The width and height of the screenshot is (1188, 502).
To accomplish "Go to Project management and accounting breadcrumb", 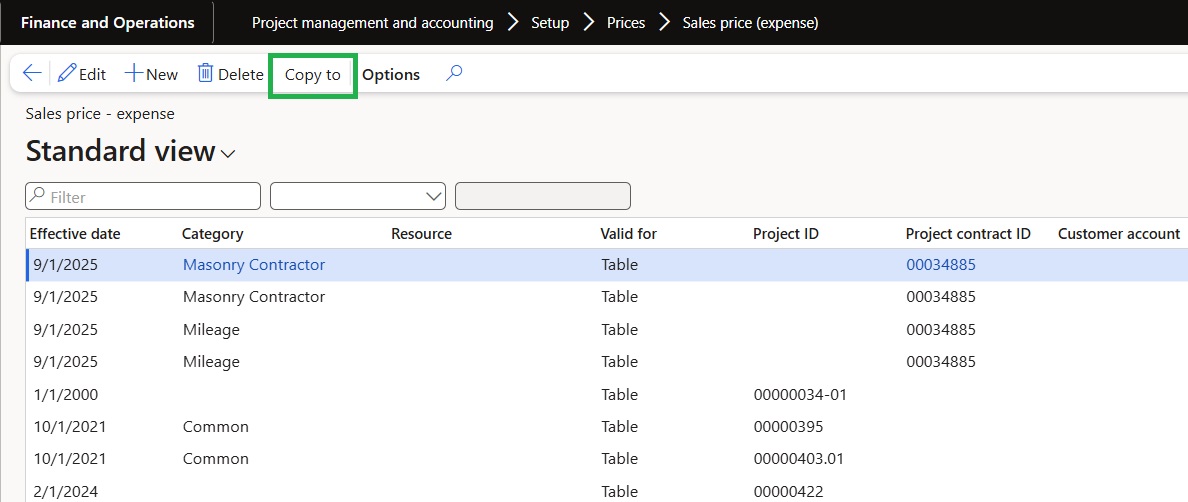I will pyautogui.click(x=372, y=22).
